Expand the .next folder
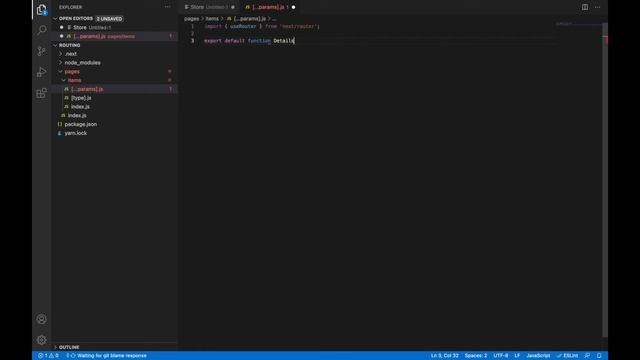 pyautogui.click(x=71, y=54)
